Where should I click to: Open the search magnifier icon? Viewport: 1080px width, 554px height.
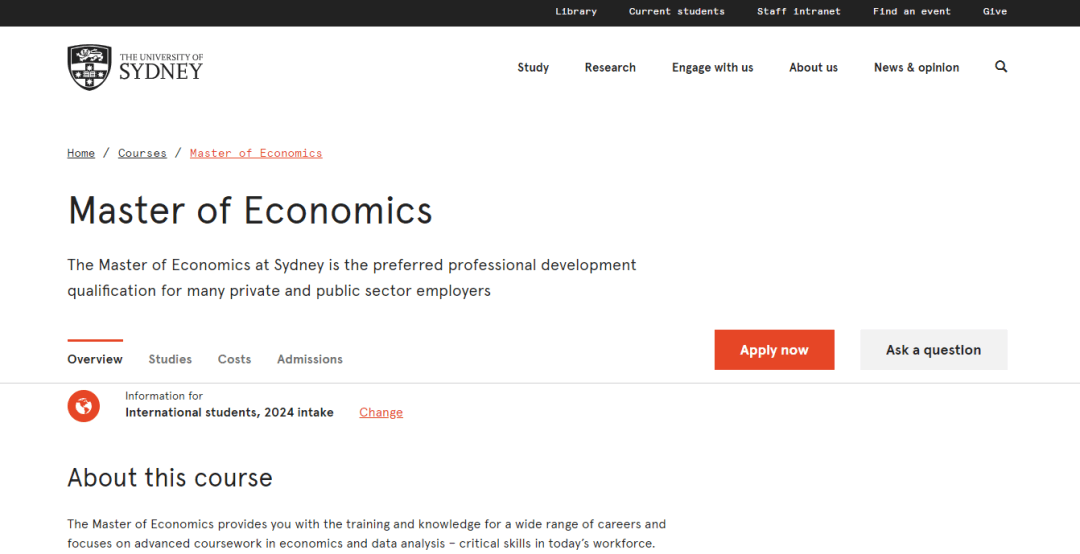pos(1001,67)
